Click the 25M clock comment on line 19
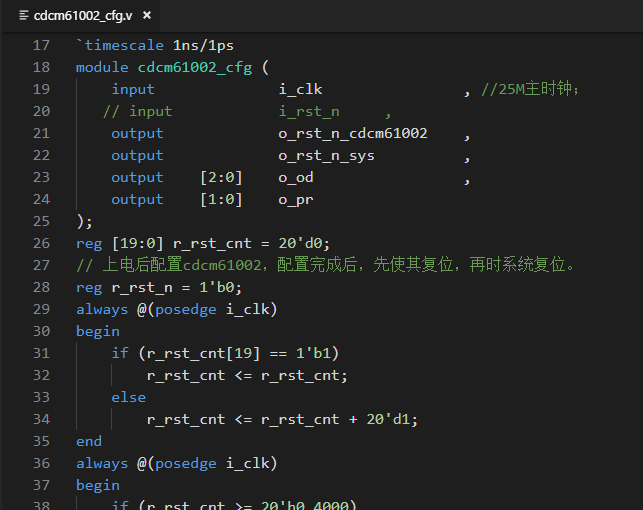 pos(530,89)
